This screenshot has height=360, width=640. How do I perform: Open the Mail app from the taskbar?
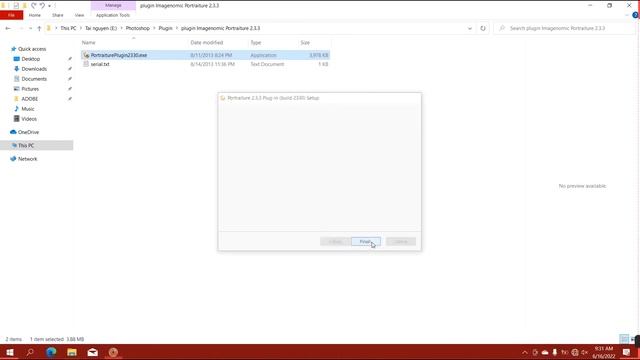coord(93,352)
